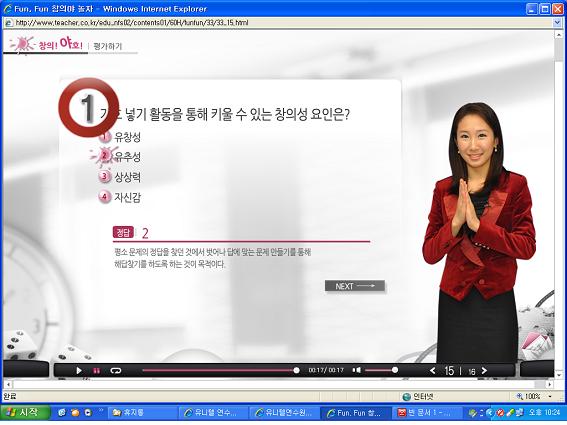Click the address bar URL field
567x425 pixels.
point(278,22)
